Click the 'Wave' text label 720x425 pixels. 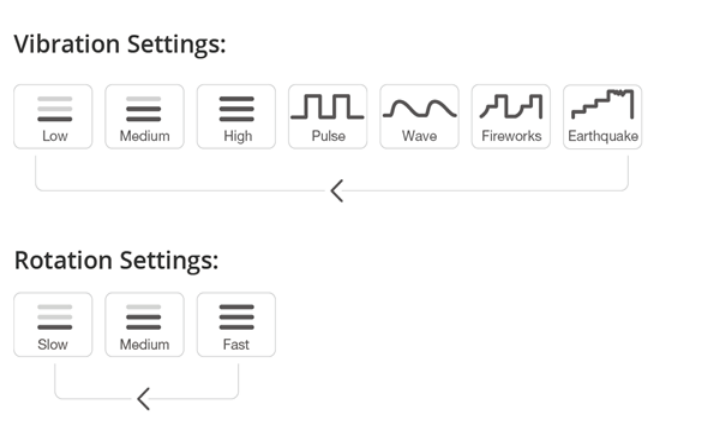tap(420, 136)
